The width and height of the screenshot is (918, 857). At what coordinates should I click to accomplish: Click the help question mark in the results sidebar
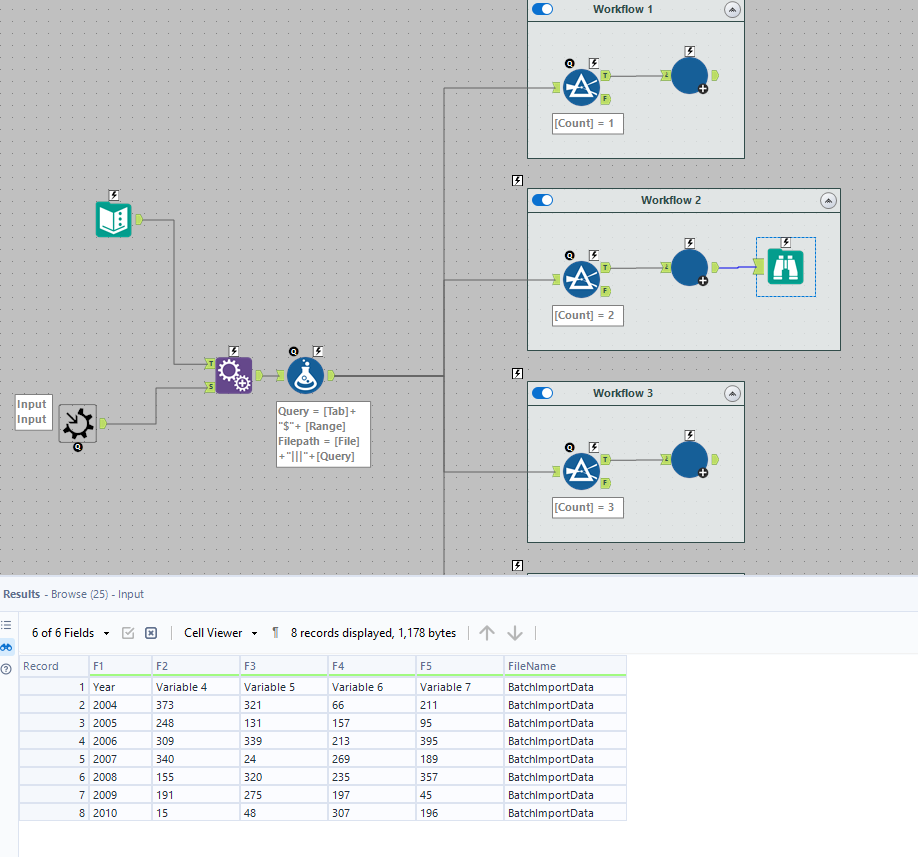(x=6, y=669)
